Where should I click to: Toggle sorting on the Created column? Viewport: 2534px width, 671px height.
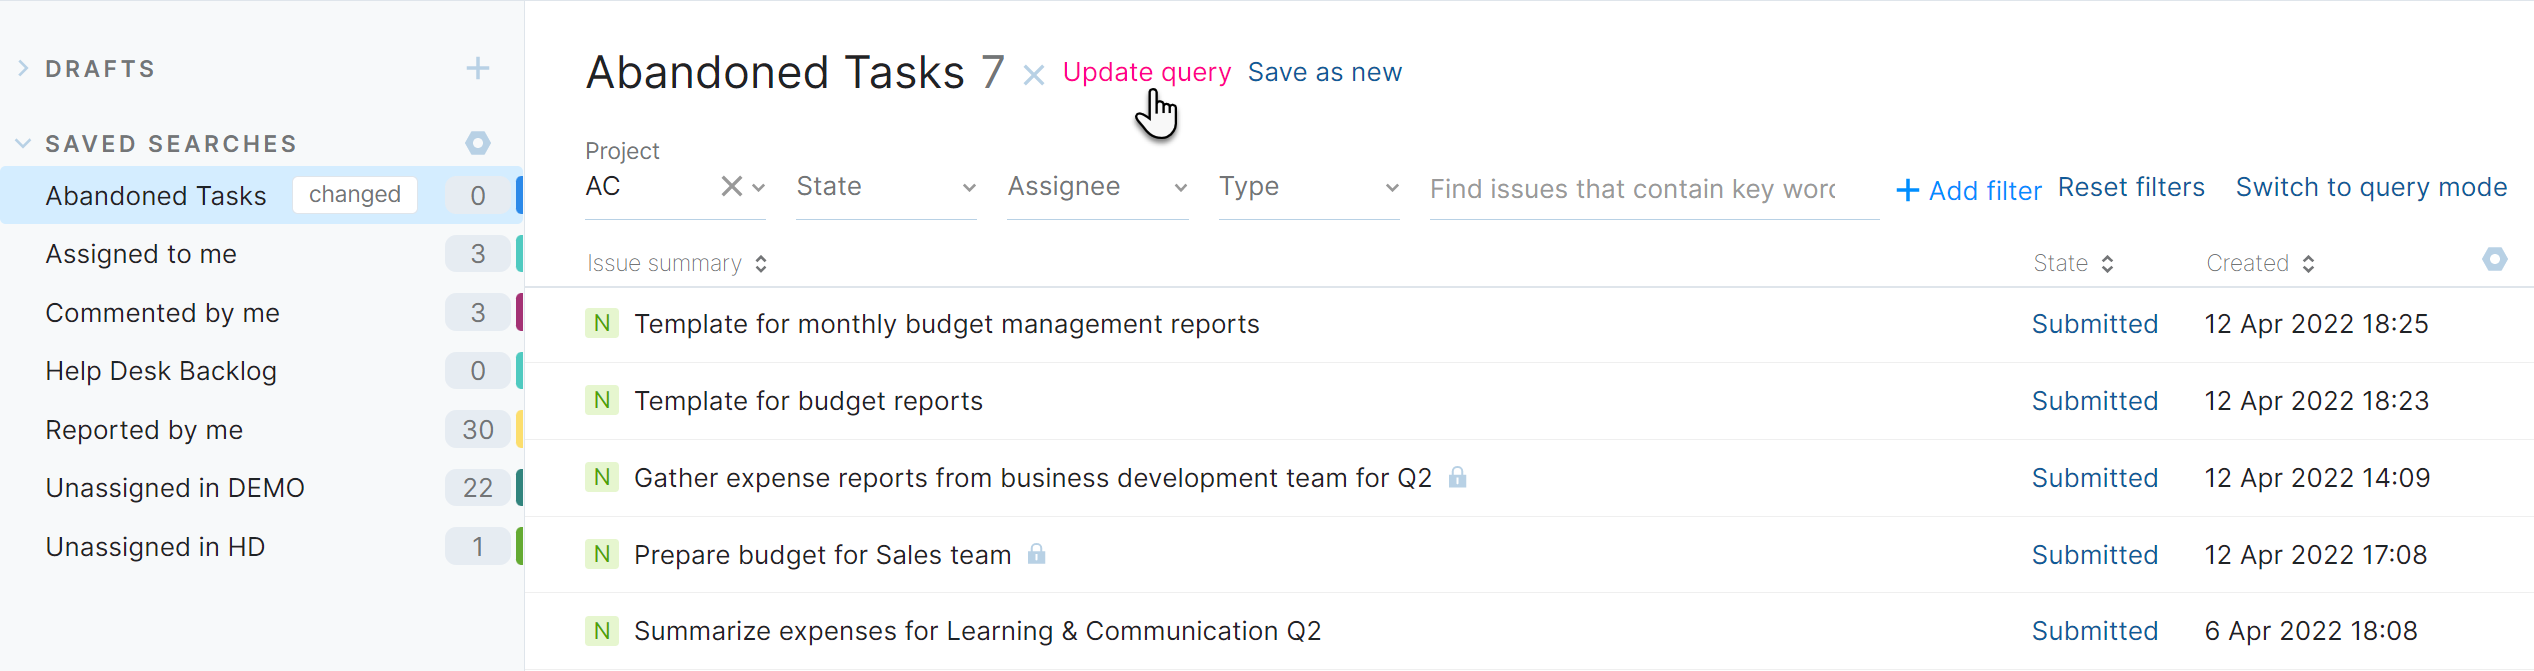coord(2308,262)
